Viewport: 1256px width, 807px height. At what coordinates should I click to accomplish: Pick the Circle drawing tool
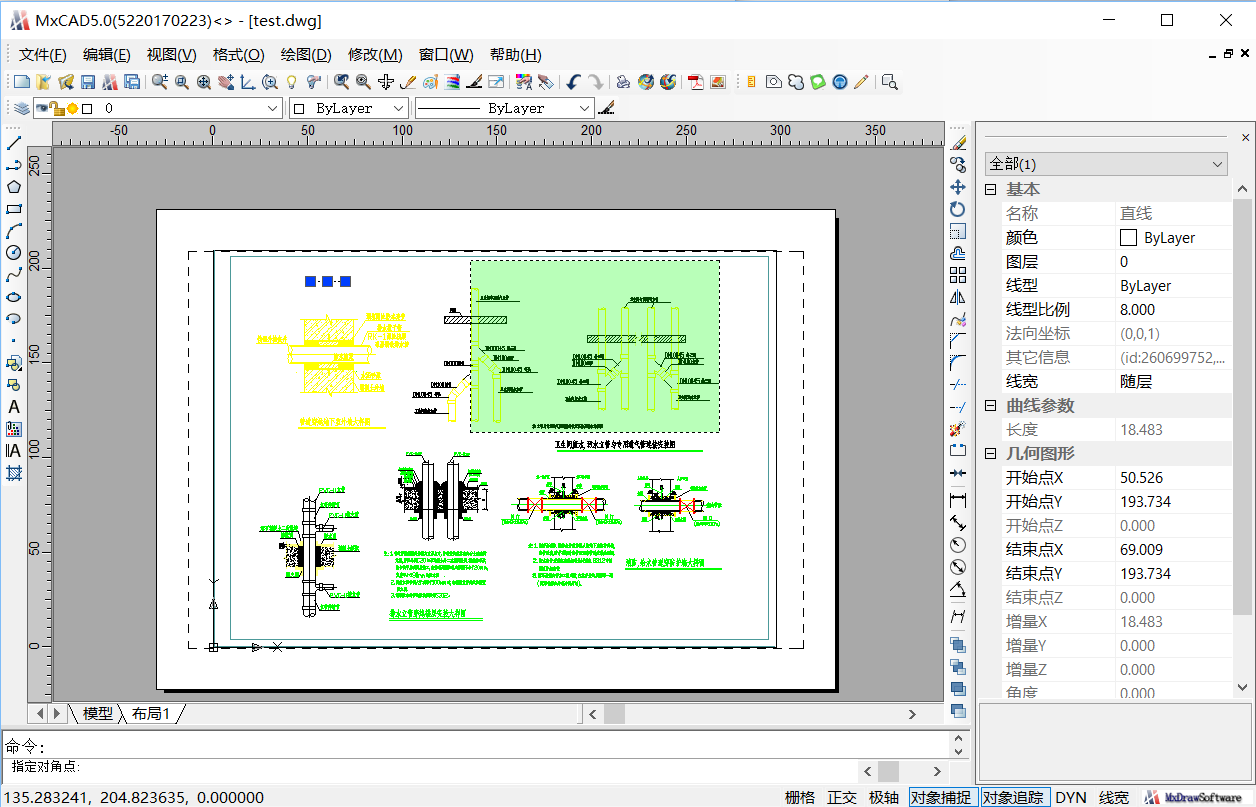14,253
